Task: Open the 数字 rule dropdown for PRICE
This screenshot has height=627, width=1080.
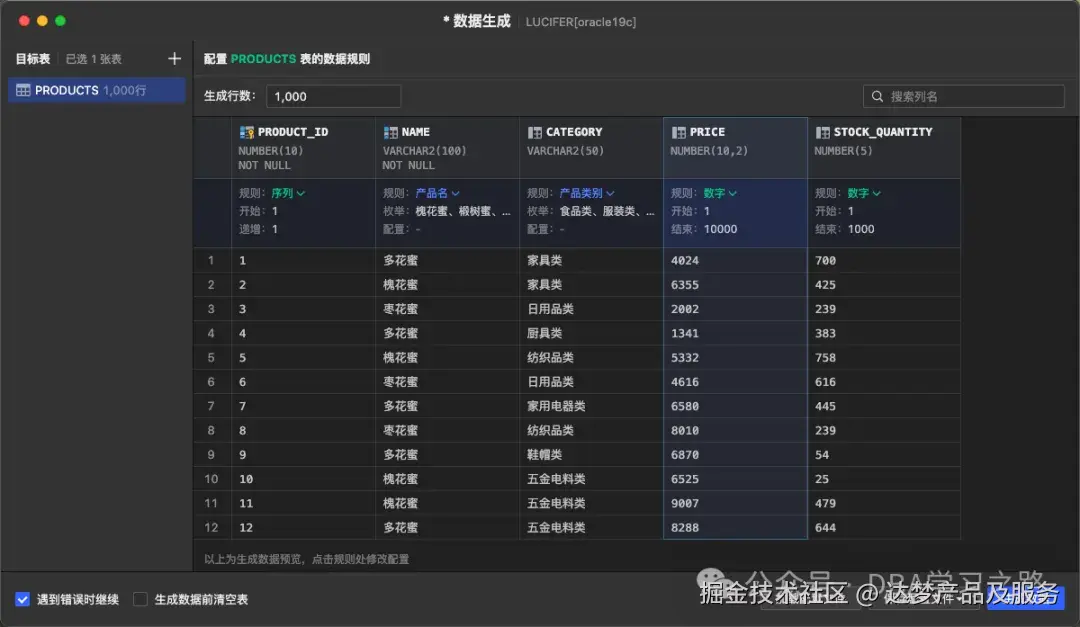Action: point(713,192)
